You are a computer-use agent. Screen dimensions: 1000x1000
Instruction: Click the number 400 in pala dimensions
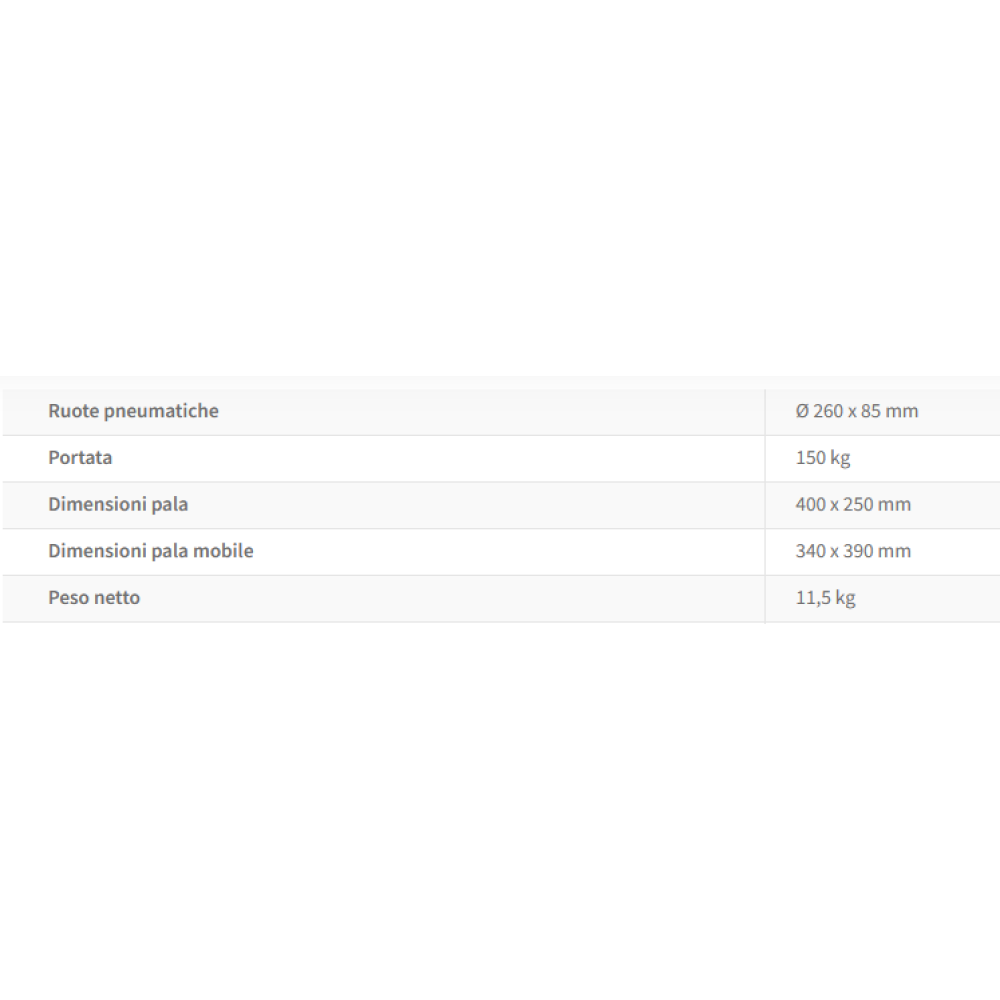pyautogui.click(x=810, y=504)
